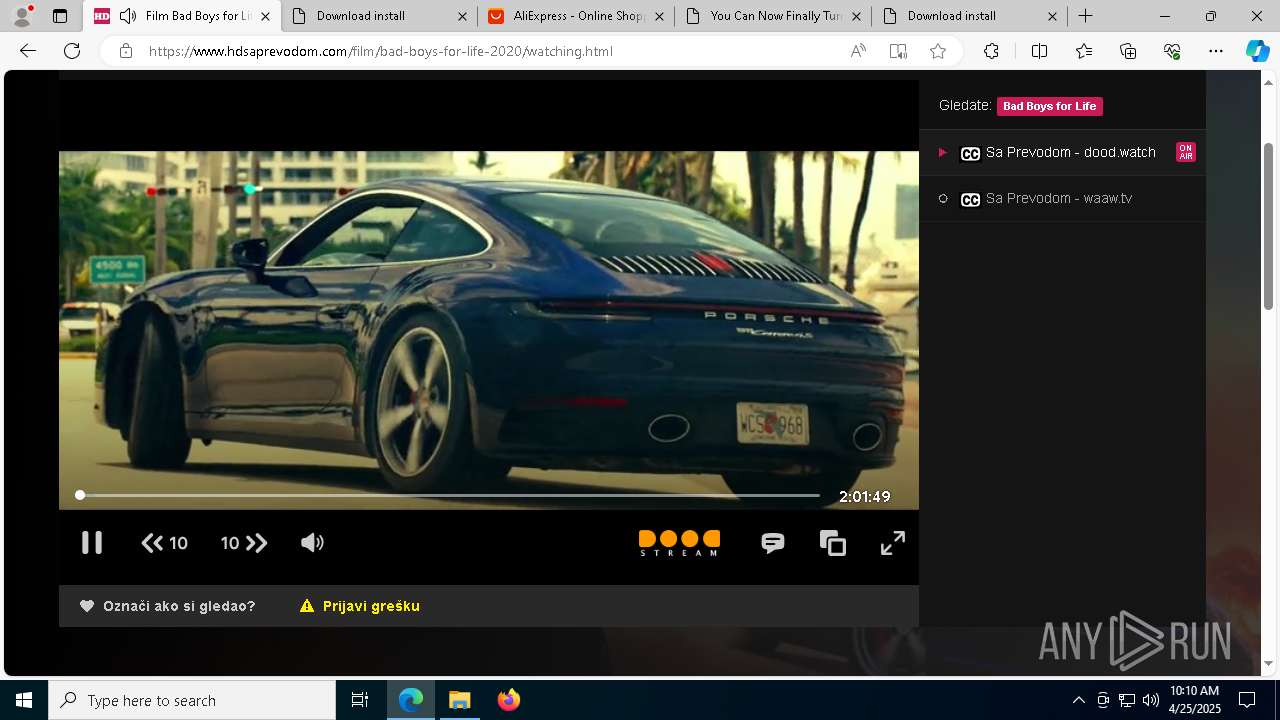Image resolution: width=1280 pixels, height=720 pixels.
Task: Open Task View on taskbar
Action: (x=360, y=700)
